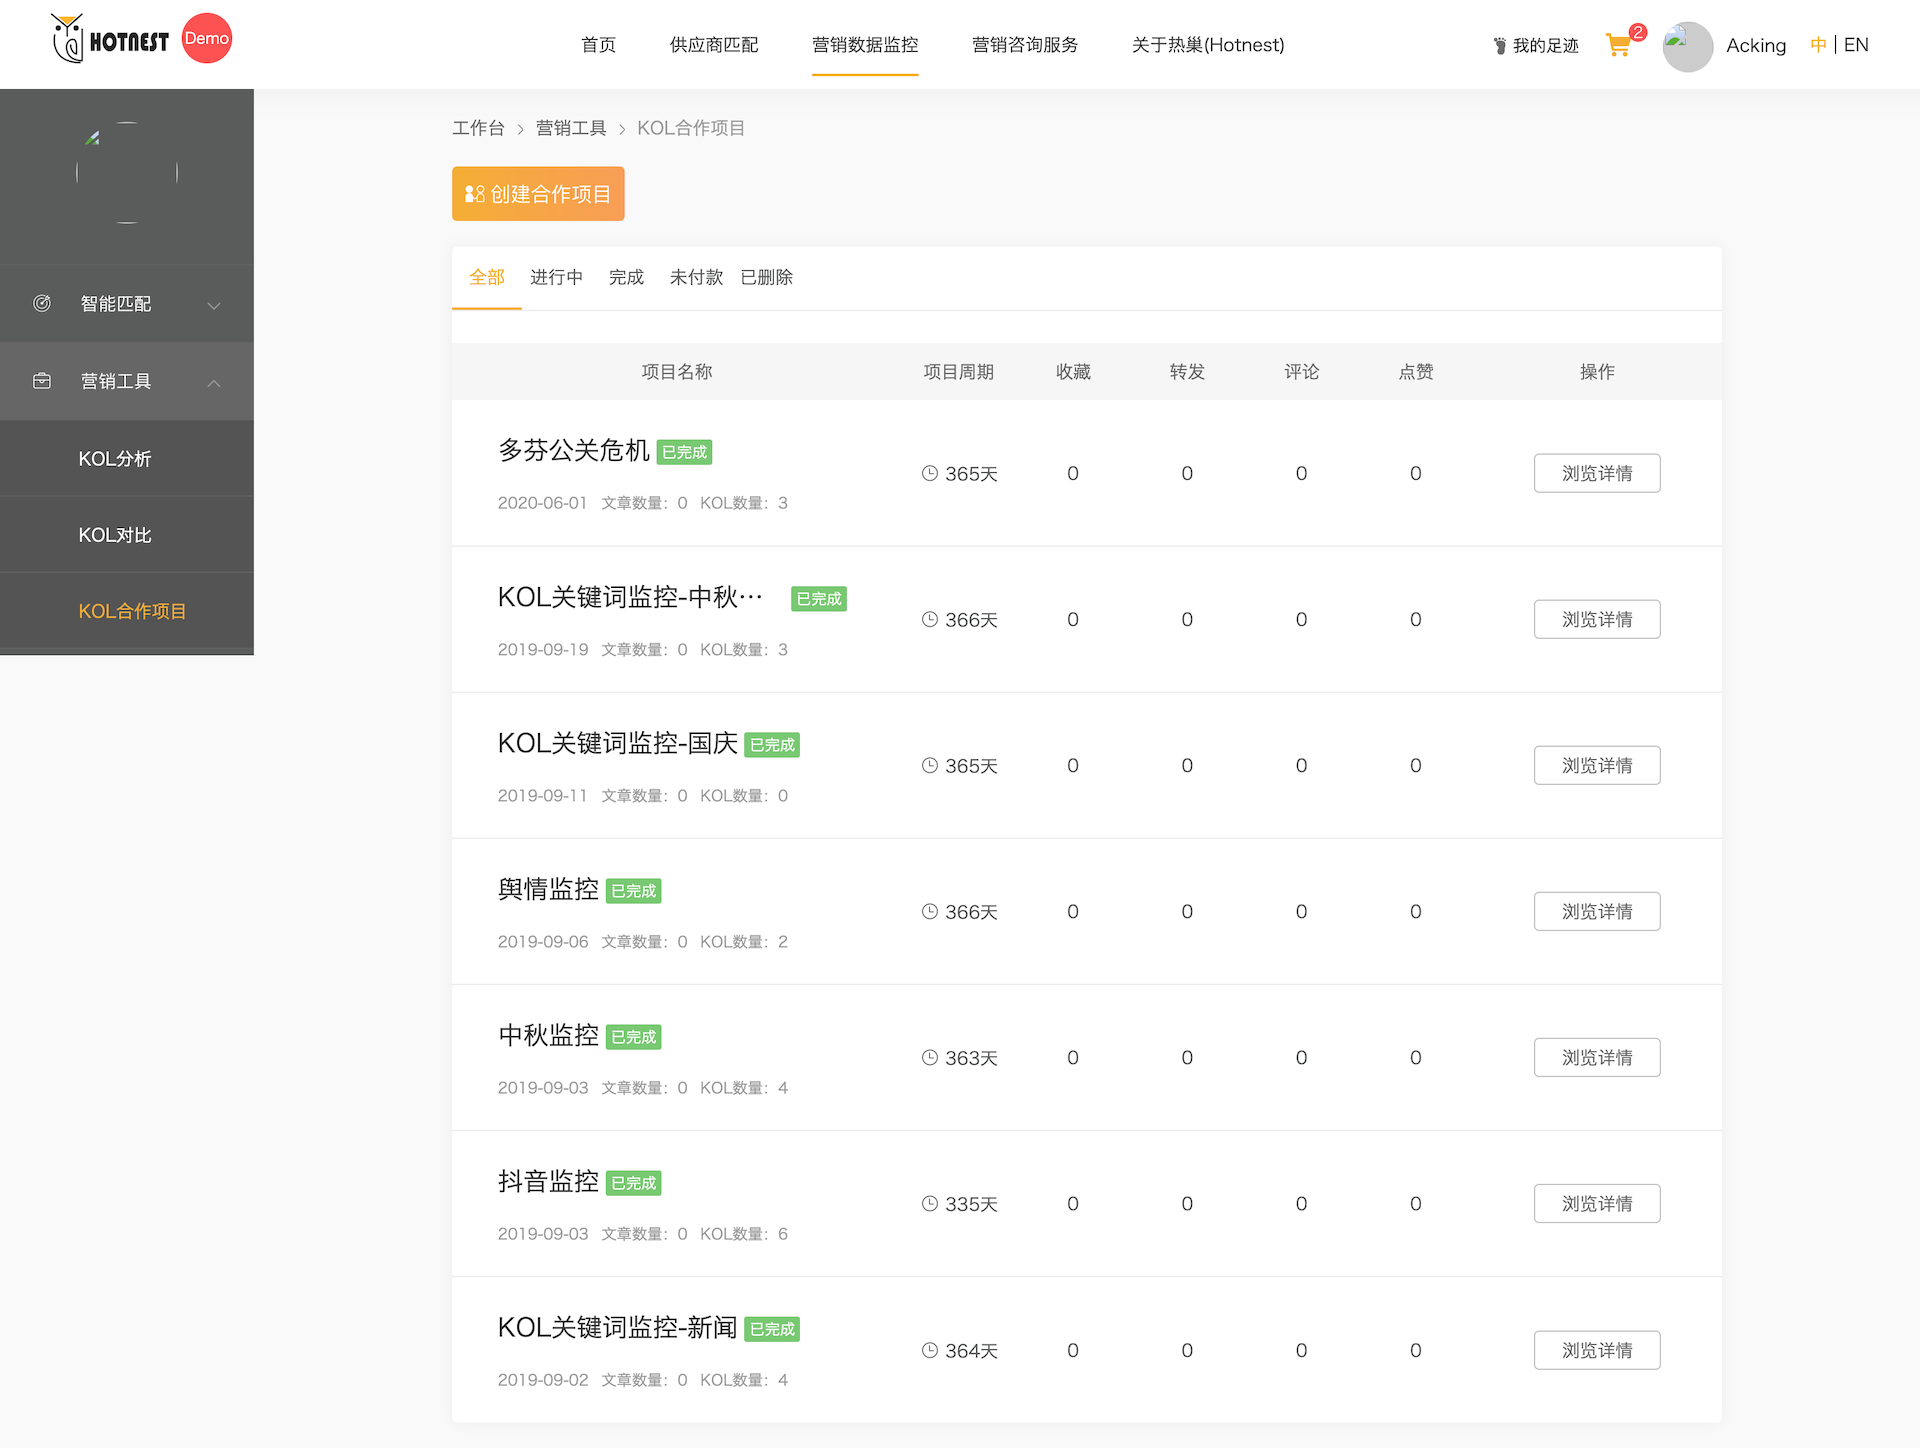Click the 创建合作项目 button
Image resolution: width=1920 pixels, height=1448 pixels.
pyautogui.click(x=538, y=194)
